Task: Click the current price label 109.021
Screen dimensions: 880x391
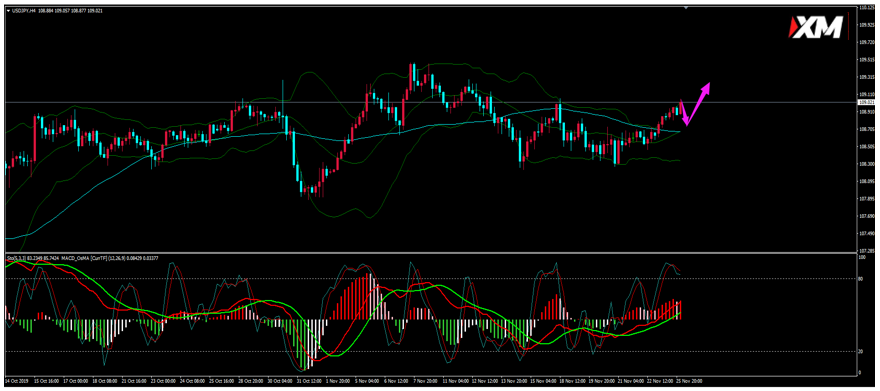Action: coord(867,102)
